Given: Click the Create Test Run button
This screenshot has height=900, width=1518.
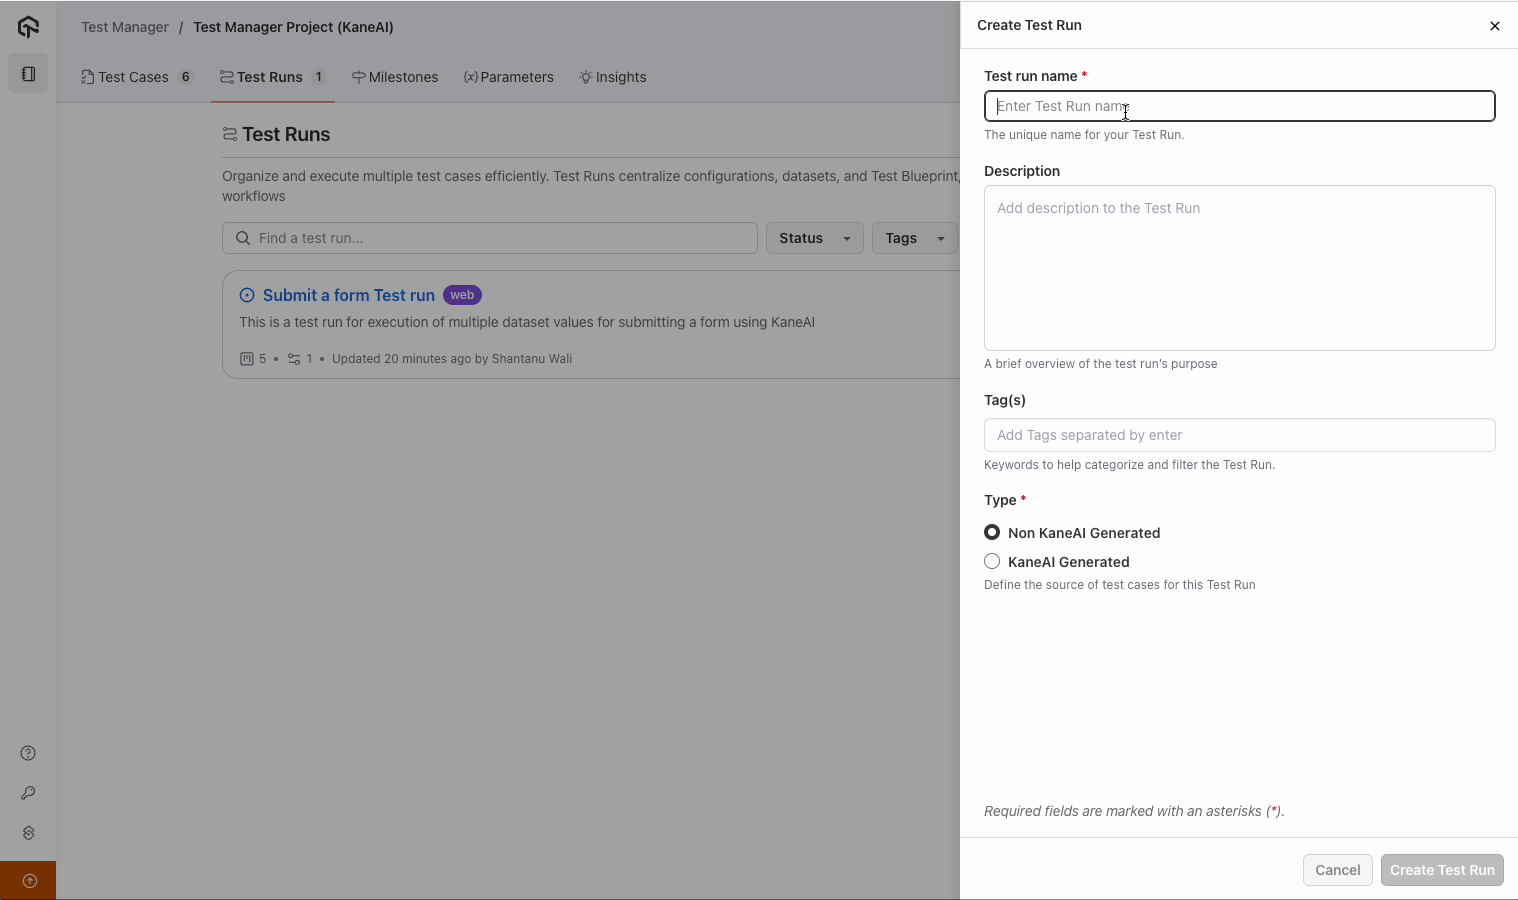Looking at the screenshot, I should pos(1442,870).
